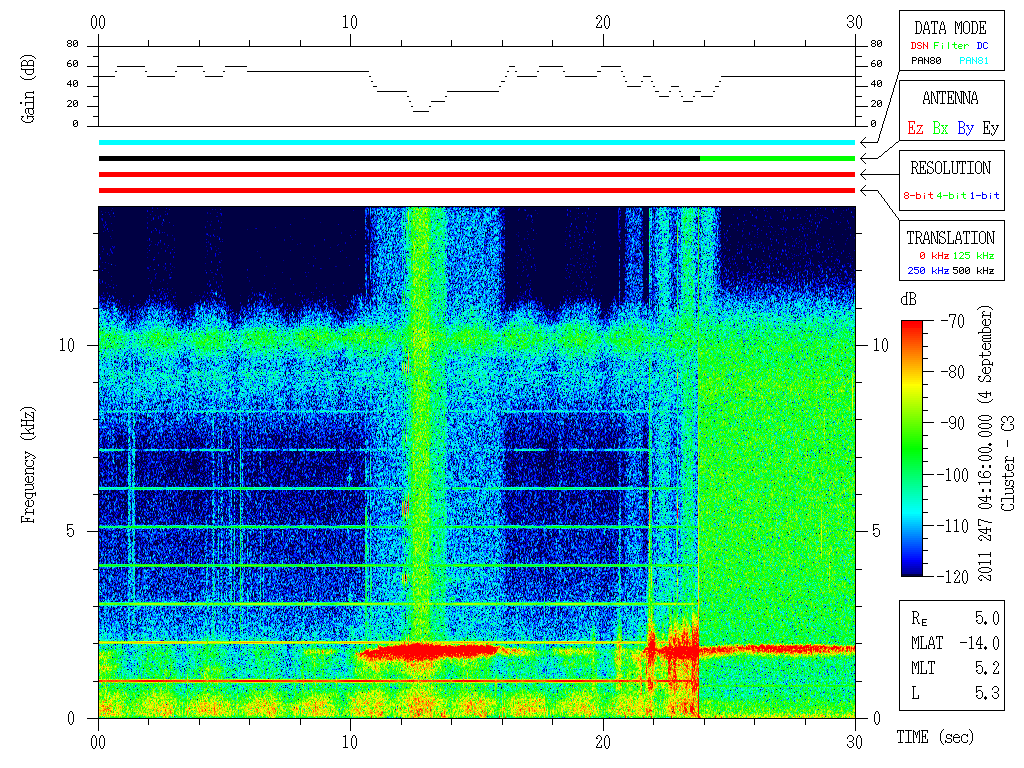Select the green Filter label

951,46
